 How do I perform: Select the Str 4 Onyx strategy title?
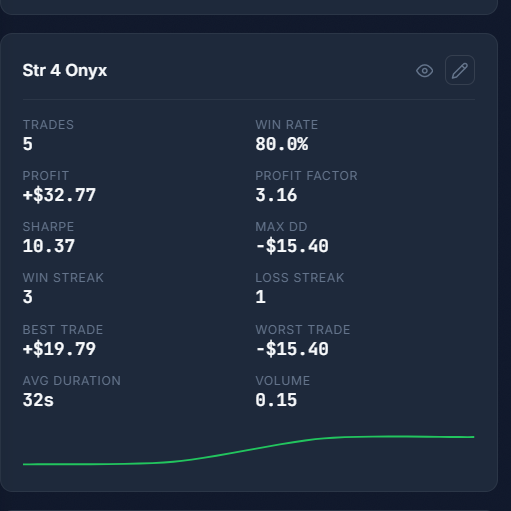pyautogui.click(x=65, y=71)
